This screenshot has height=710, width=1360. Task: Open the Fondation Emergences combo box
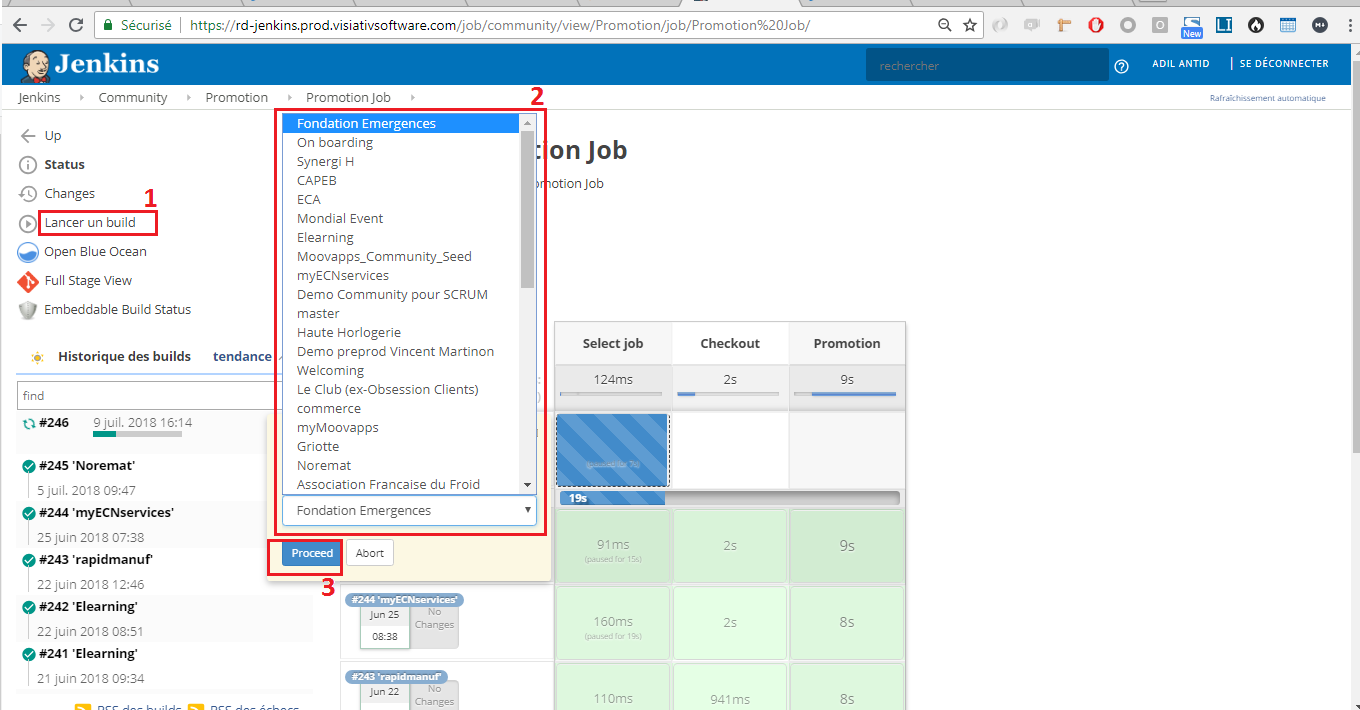tap(409, 510)
